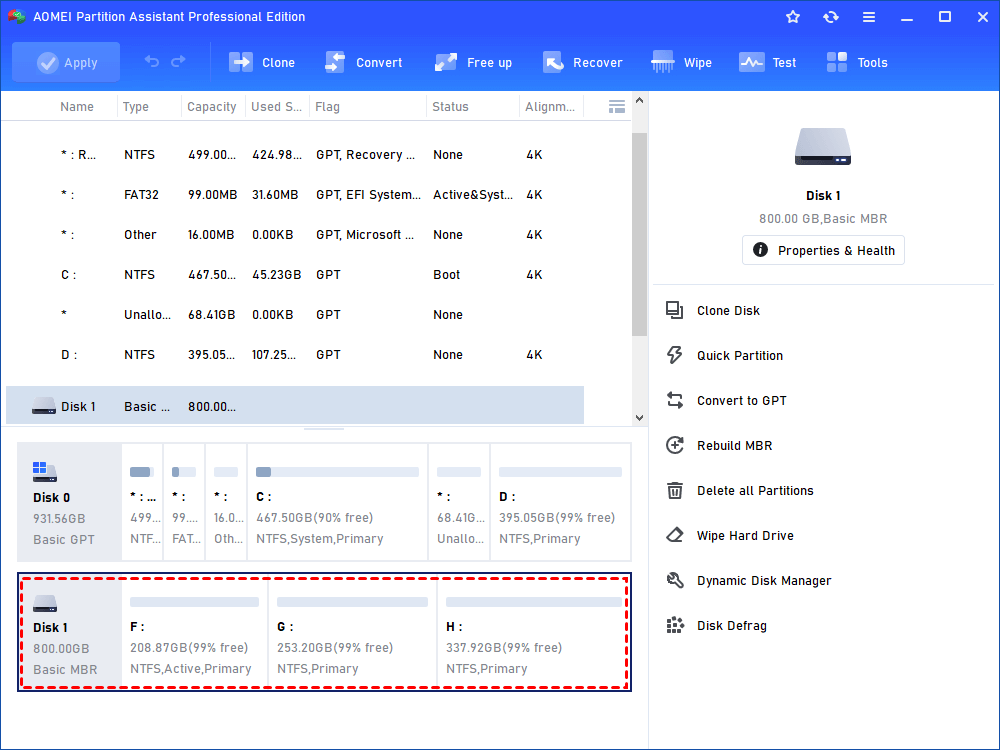Select the FAT32 EFI System partition row
This screenshot has width=1000, height=750.
coord(295,195)
